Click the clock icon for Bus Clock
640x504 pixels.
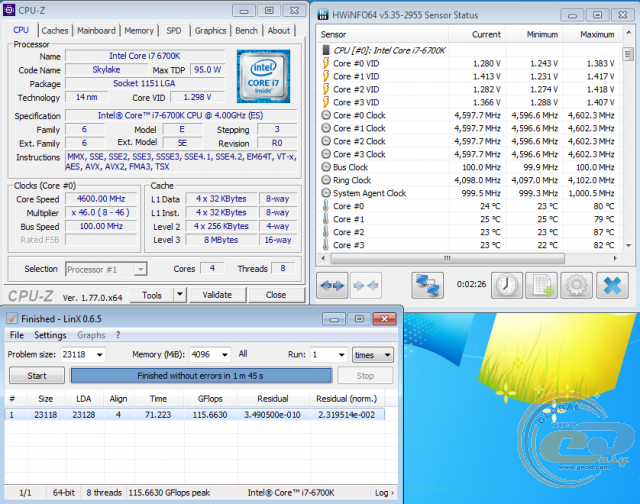(326, 167)
